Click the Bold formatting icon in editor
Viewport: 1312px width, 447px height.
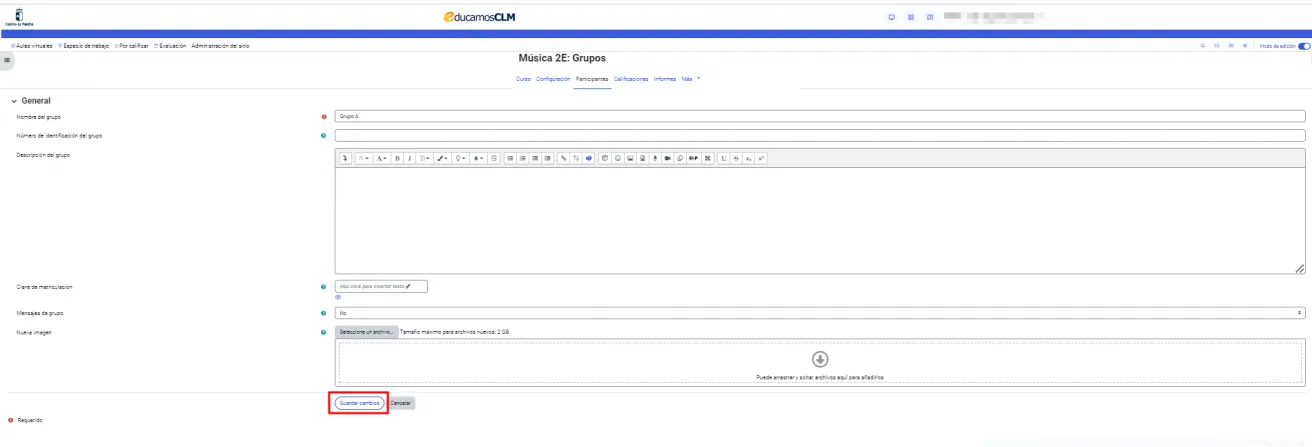397,158
